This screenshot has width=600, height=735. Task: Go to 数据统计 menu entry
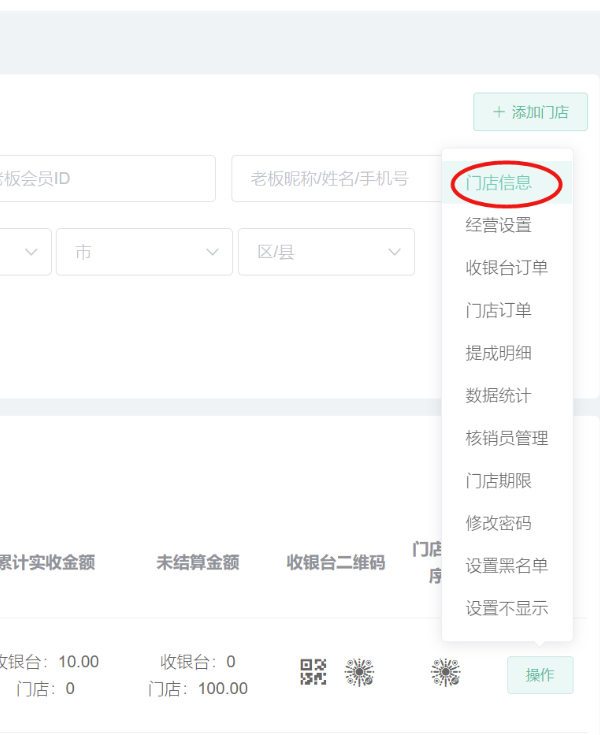click(499, 395)
